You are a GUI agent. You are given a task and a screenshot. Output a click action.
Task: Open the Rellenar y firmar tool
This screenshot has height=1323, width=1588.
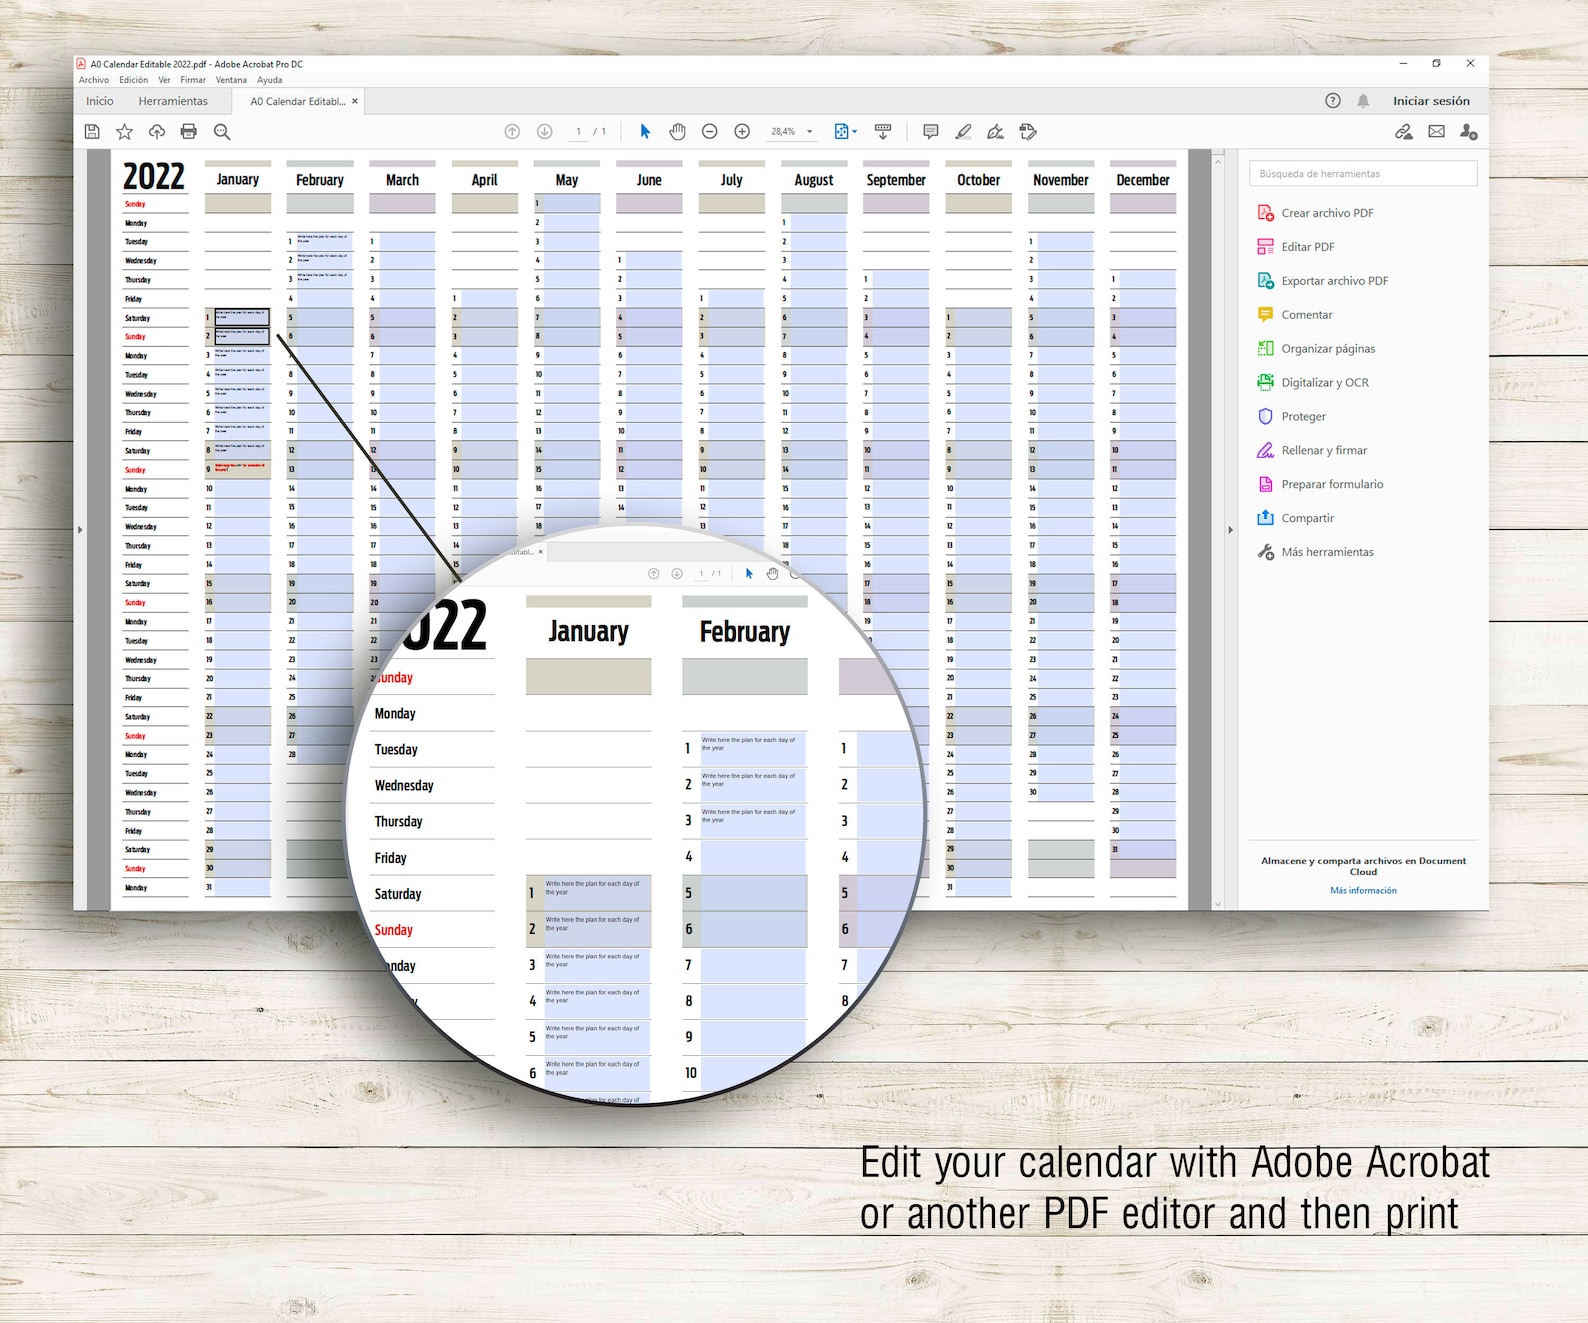1312,451
